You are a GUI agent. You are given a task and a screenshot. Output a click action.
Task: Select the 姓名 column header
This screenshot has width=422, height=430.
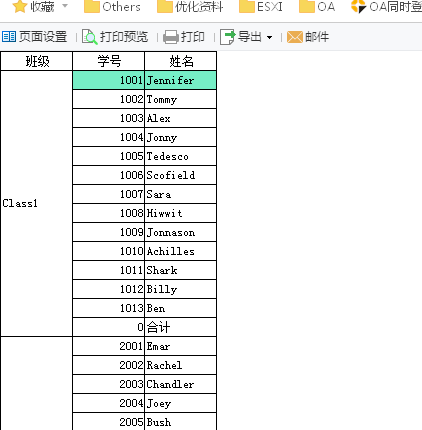pyautogui.click(x=181, y=61)
